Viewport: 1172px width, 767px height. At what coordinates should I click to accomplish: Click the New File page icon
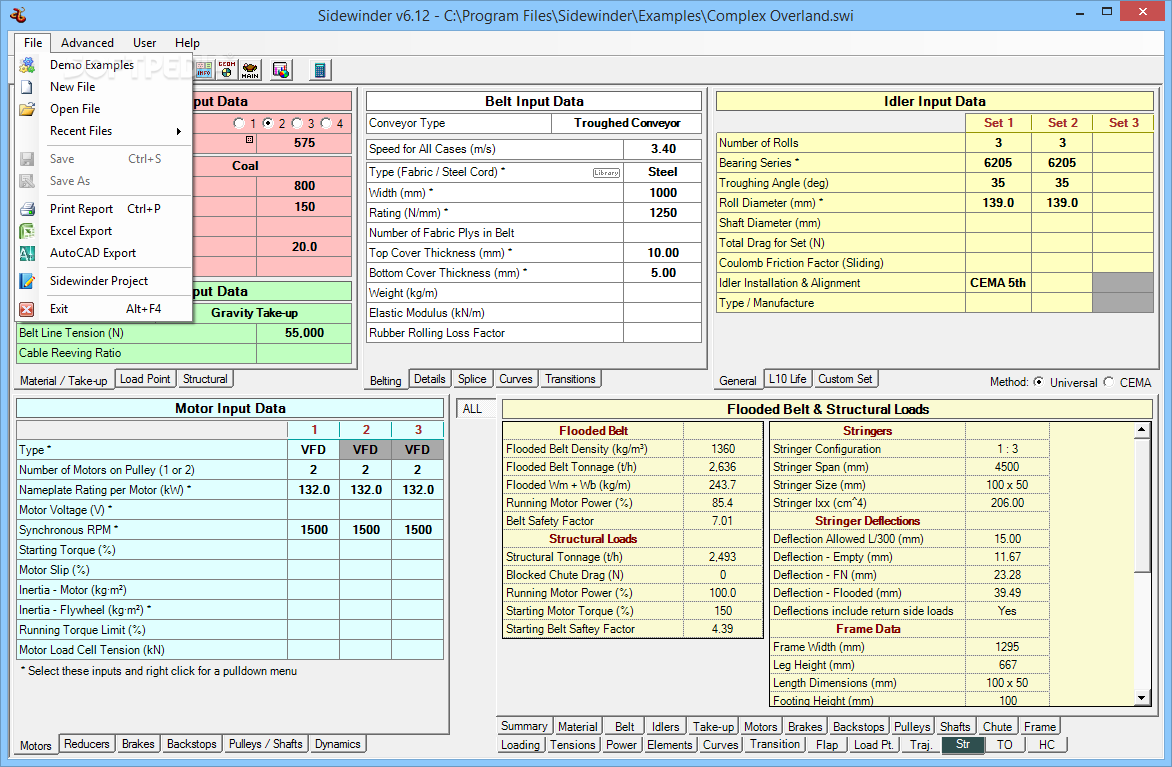click(x=27, y=87)
